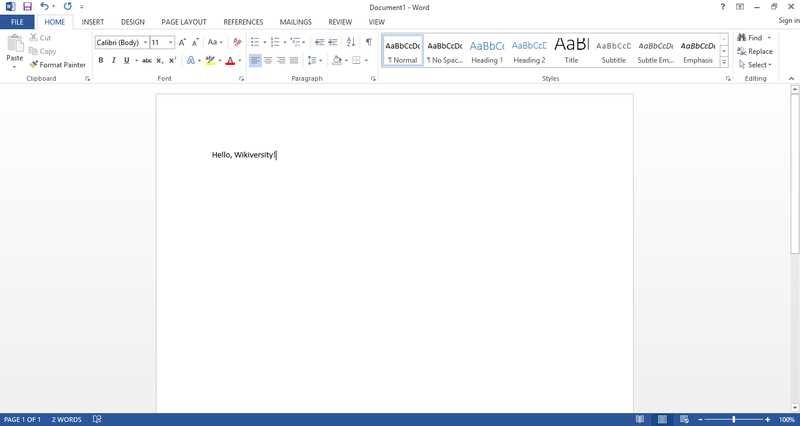This screenshot has width=800, height=426.
Task: Click the Format Painter tool
Action: 58,65
